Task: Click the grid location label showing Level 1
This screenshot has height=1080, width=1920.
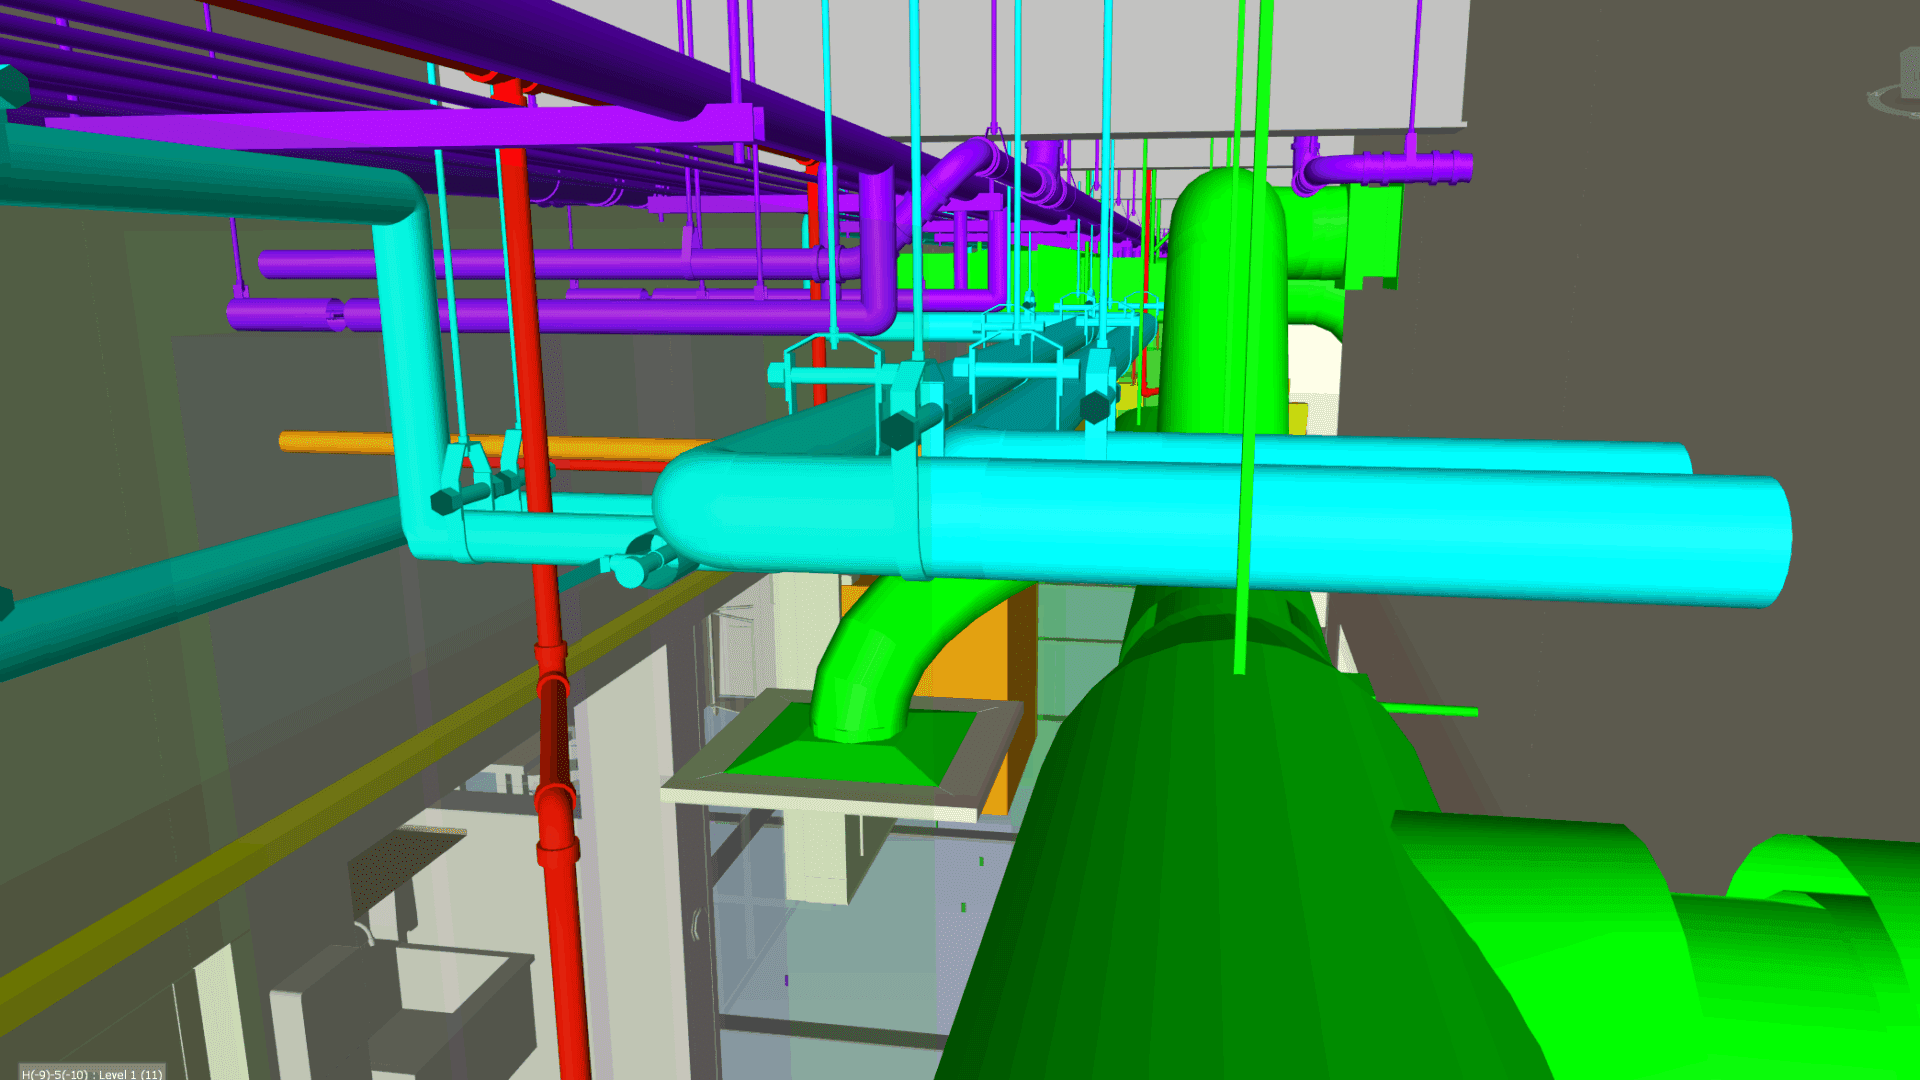Action: (92, 1073)
